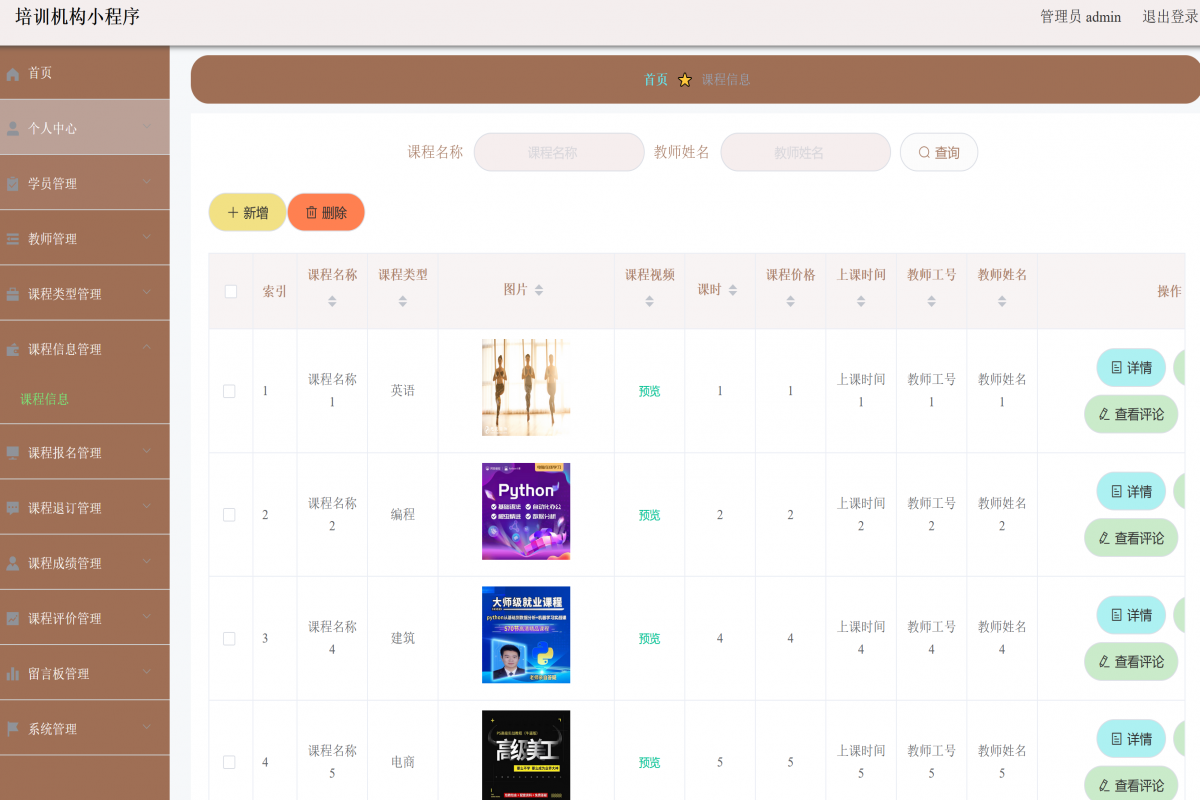
Task: Click the 学员管理 sidebar icon
Action: tap(13, 184)
